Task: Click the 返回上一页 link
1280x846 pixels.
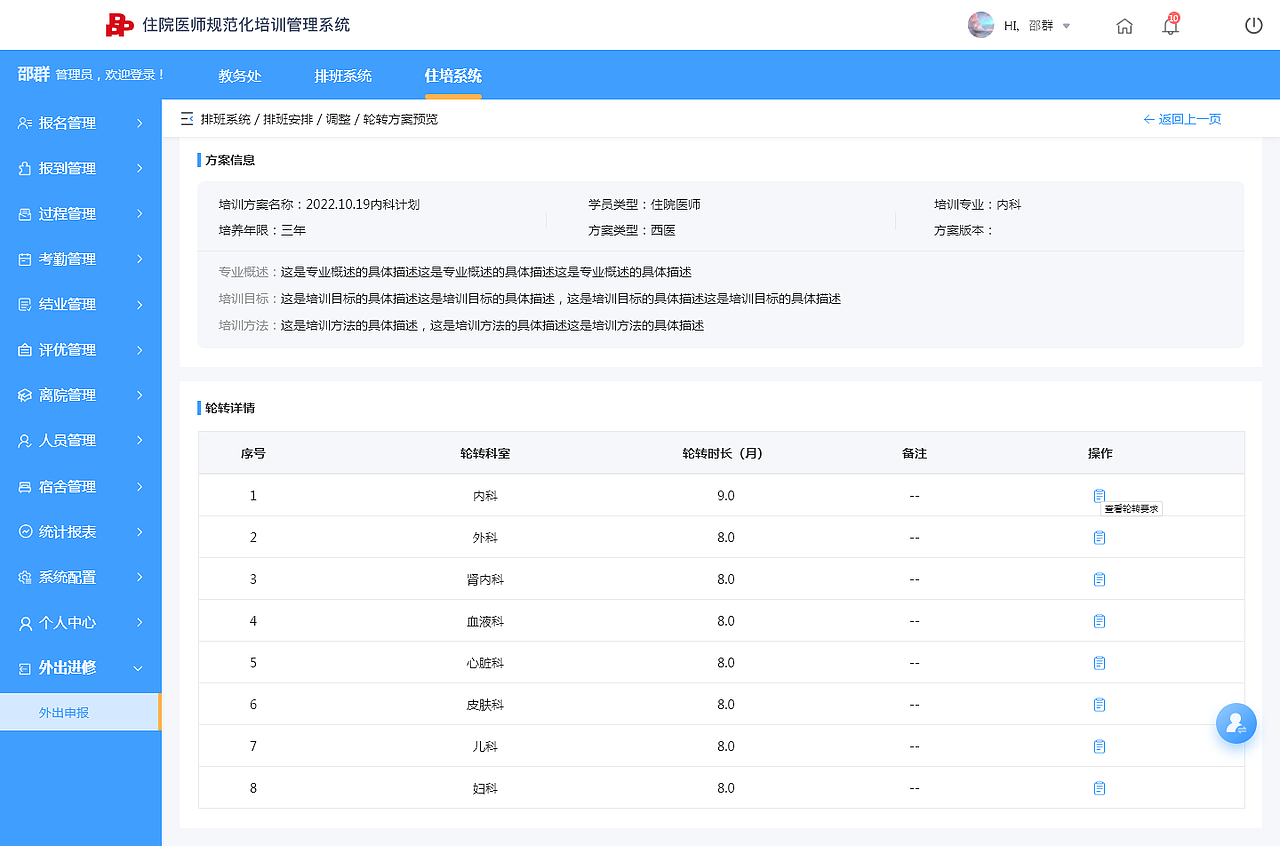Action: (1183, 118)
